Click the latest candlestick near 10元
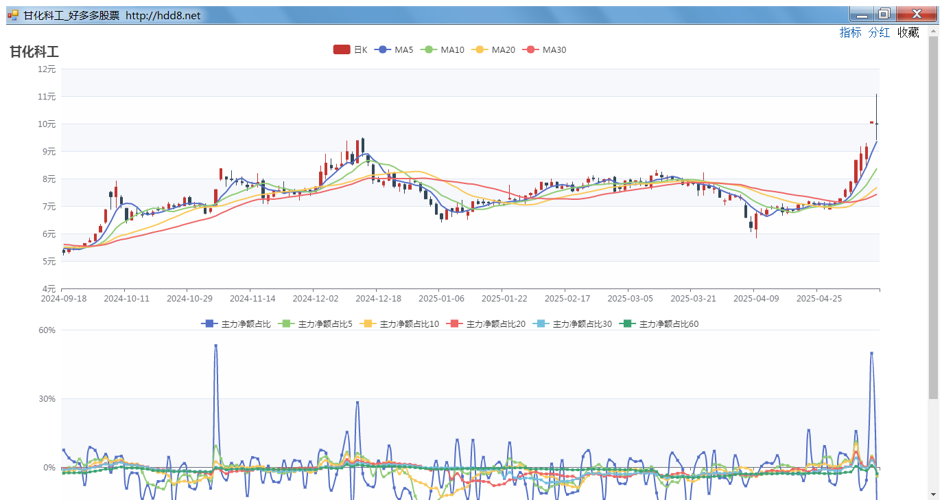This screenshot has height=500, width=942. (877, 124)
